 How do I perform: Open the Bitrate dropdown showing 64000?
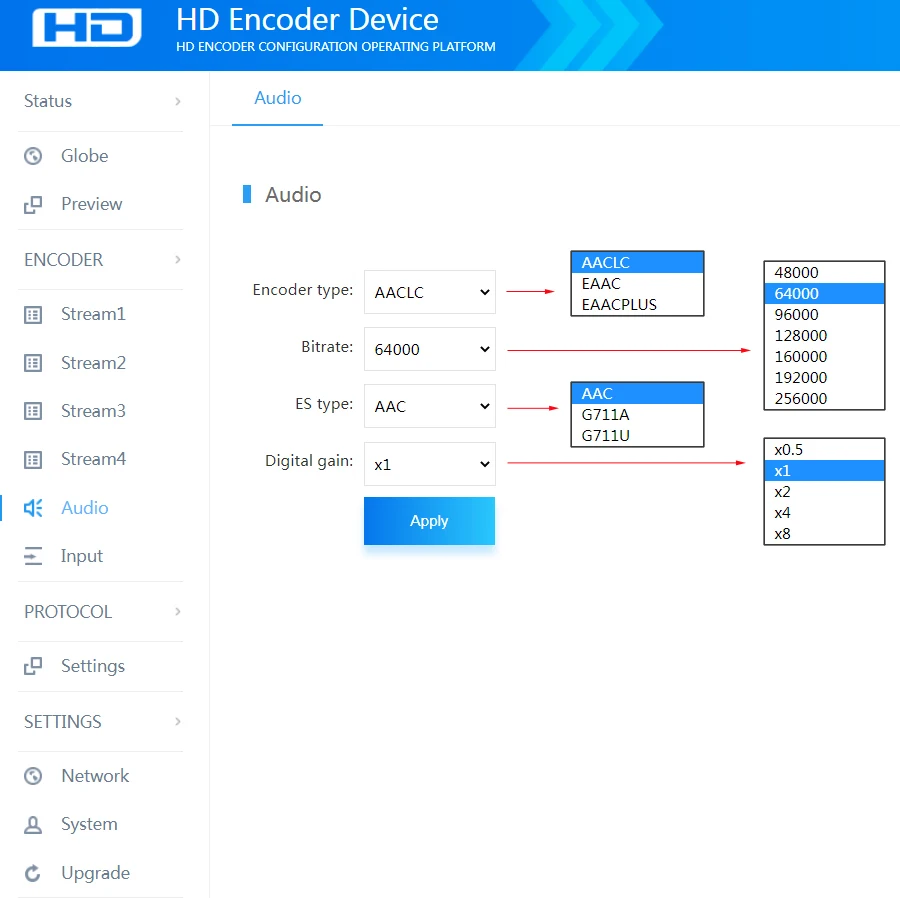(430, 349)
